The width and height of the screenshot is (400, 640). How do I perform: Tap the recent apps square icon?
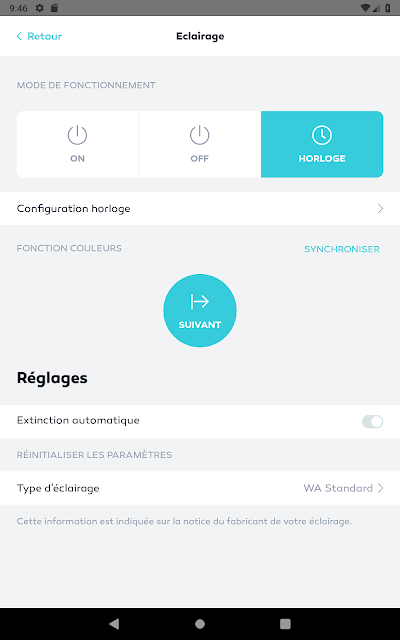point(285,624)
